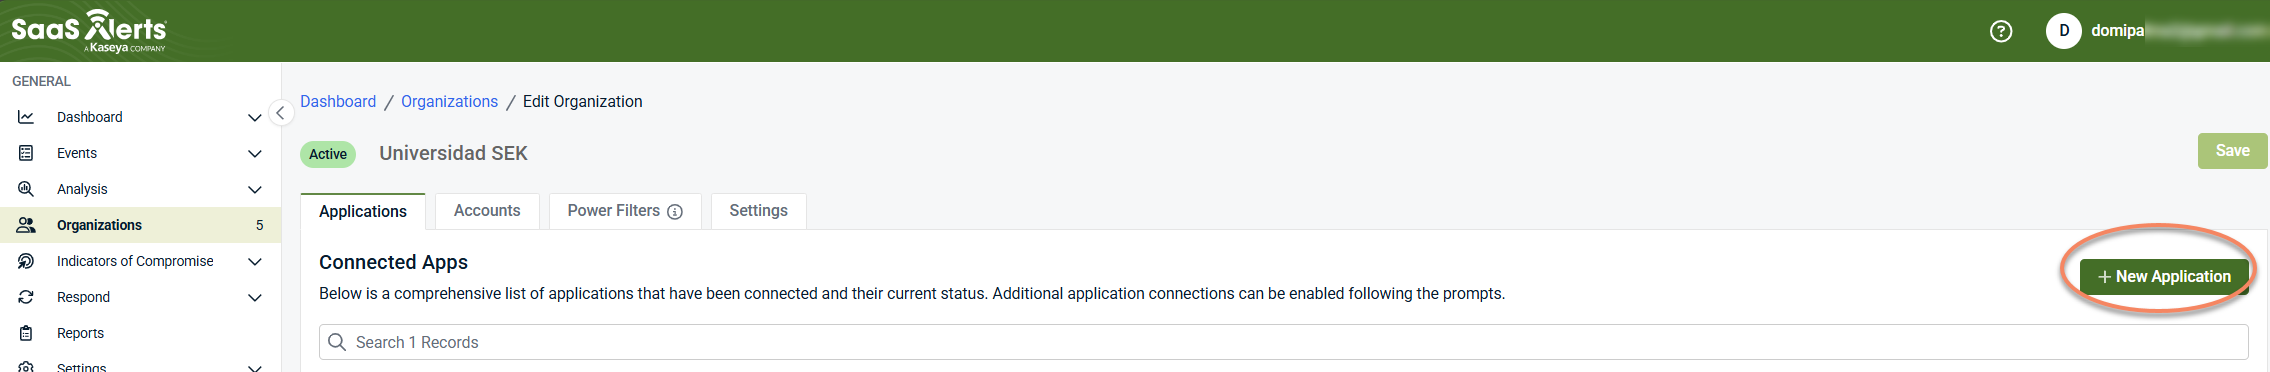Click the Search 1 Records field
This screenshot has width=2270, height=372.
point(1283,342)
